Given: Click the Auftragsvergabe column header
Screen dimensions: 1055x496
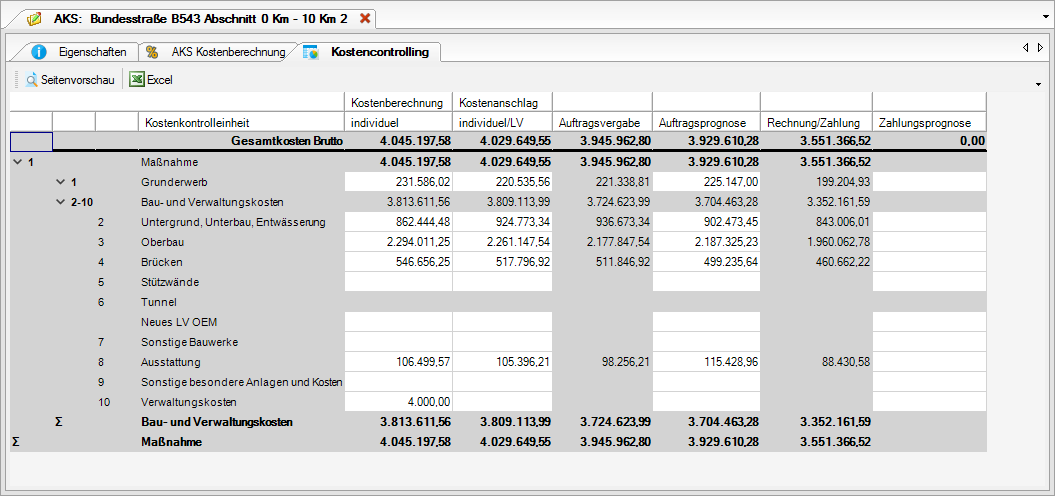Looking at the screenshot, I should tap(602, 122).
